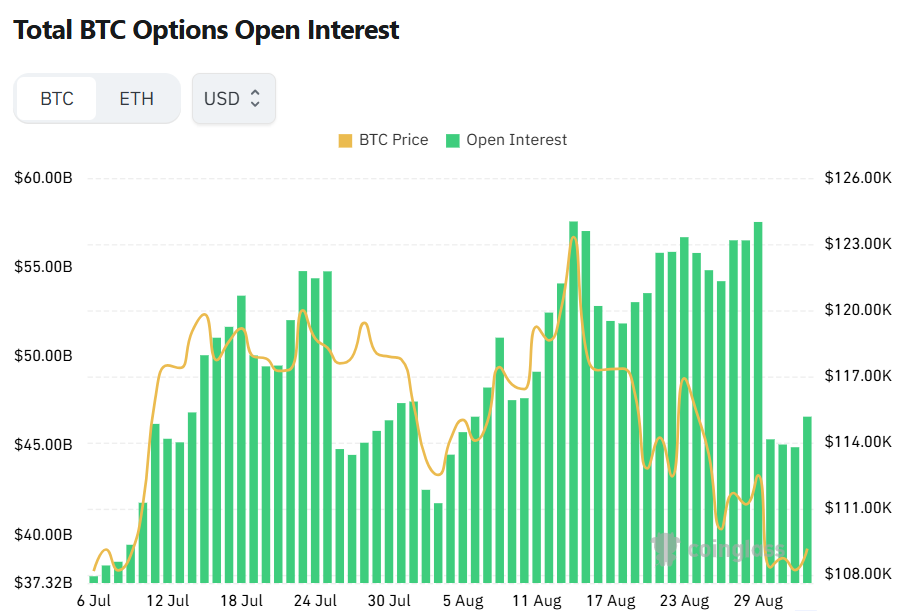Select the BTC tab
This screenshot has width=901, height=611.
(57, 98)
